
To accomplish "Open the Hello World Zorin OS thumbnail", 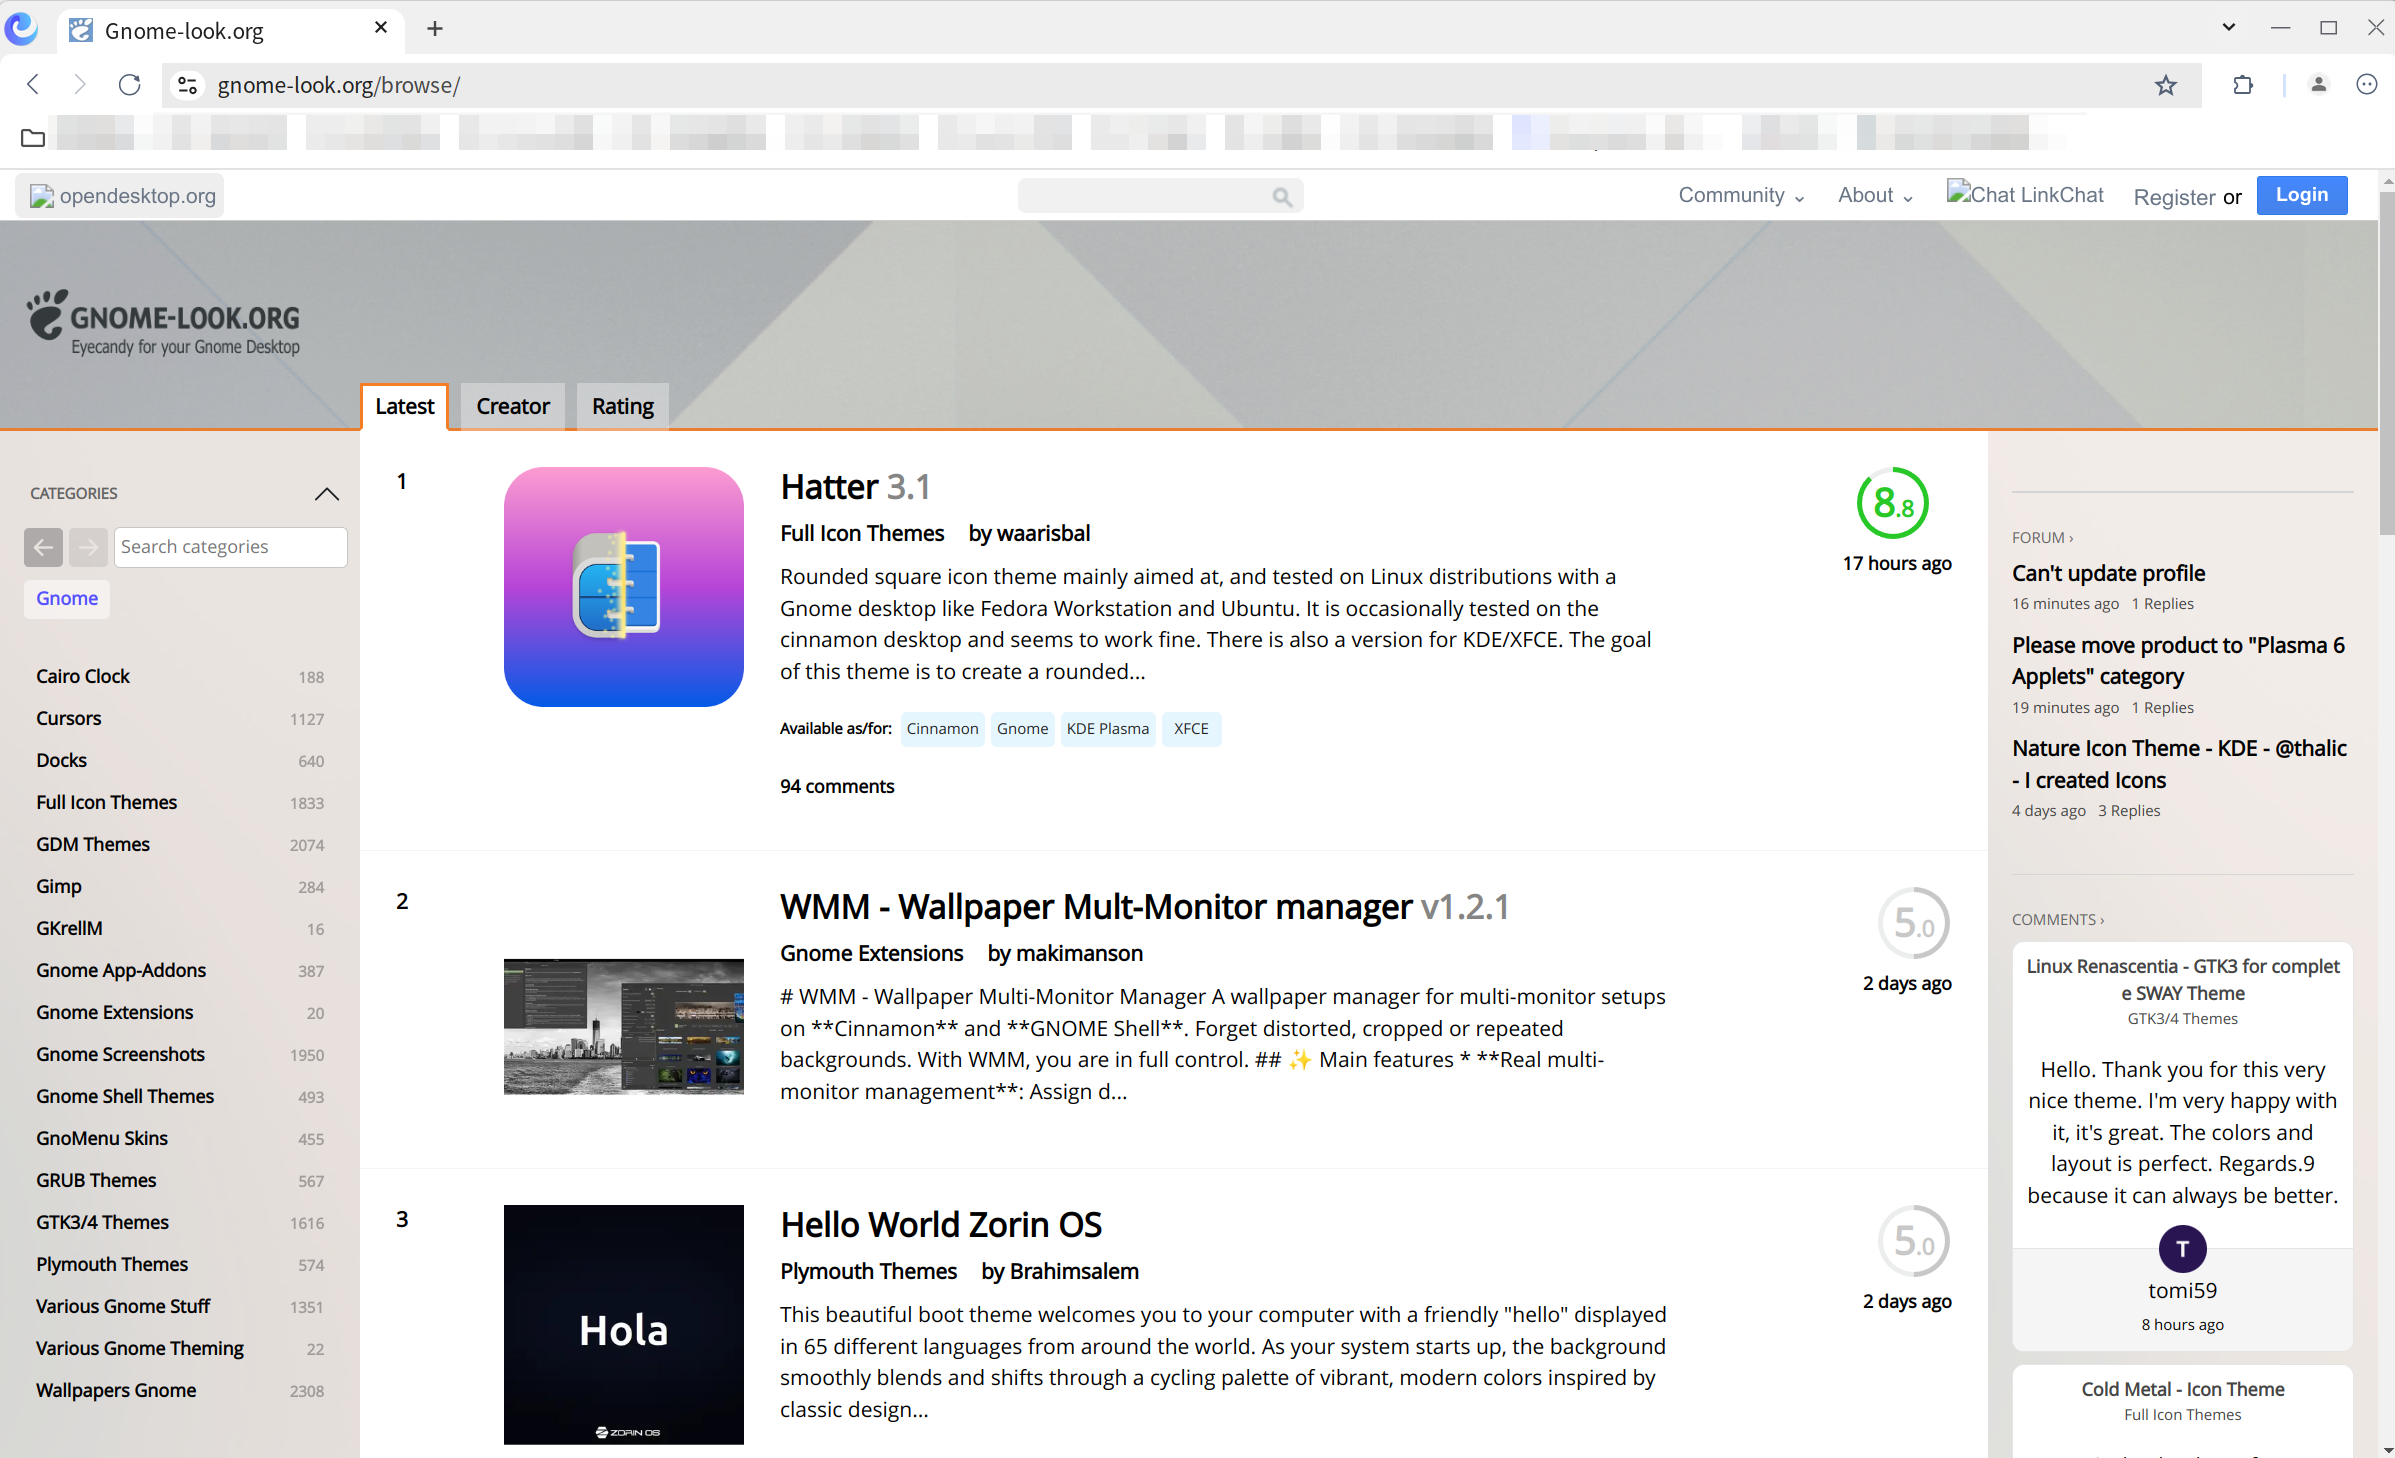I will pyautogui.click(x=623, y=1324).
